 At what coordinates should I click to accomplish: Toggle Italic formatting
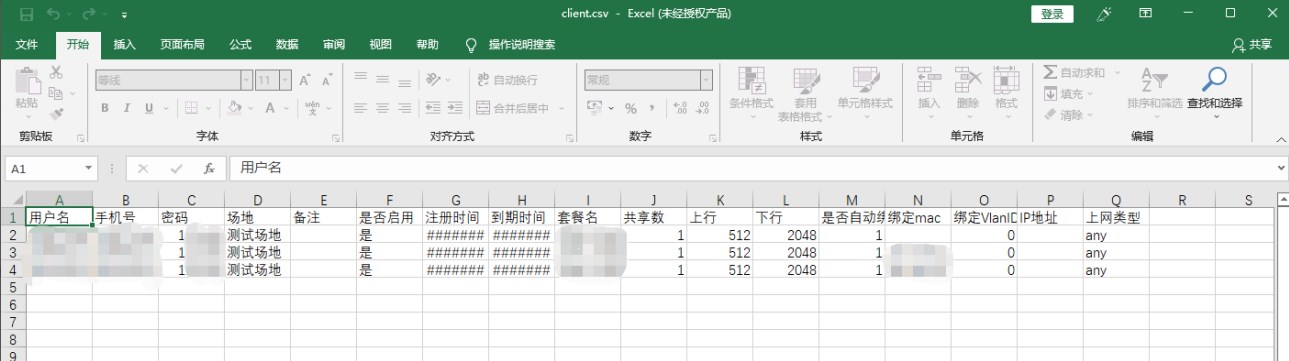coord(126,108)
